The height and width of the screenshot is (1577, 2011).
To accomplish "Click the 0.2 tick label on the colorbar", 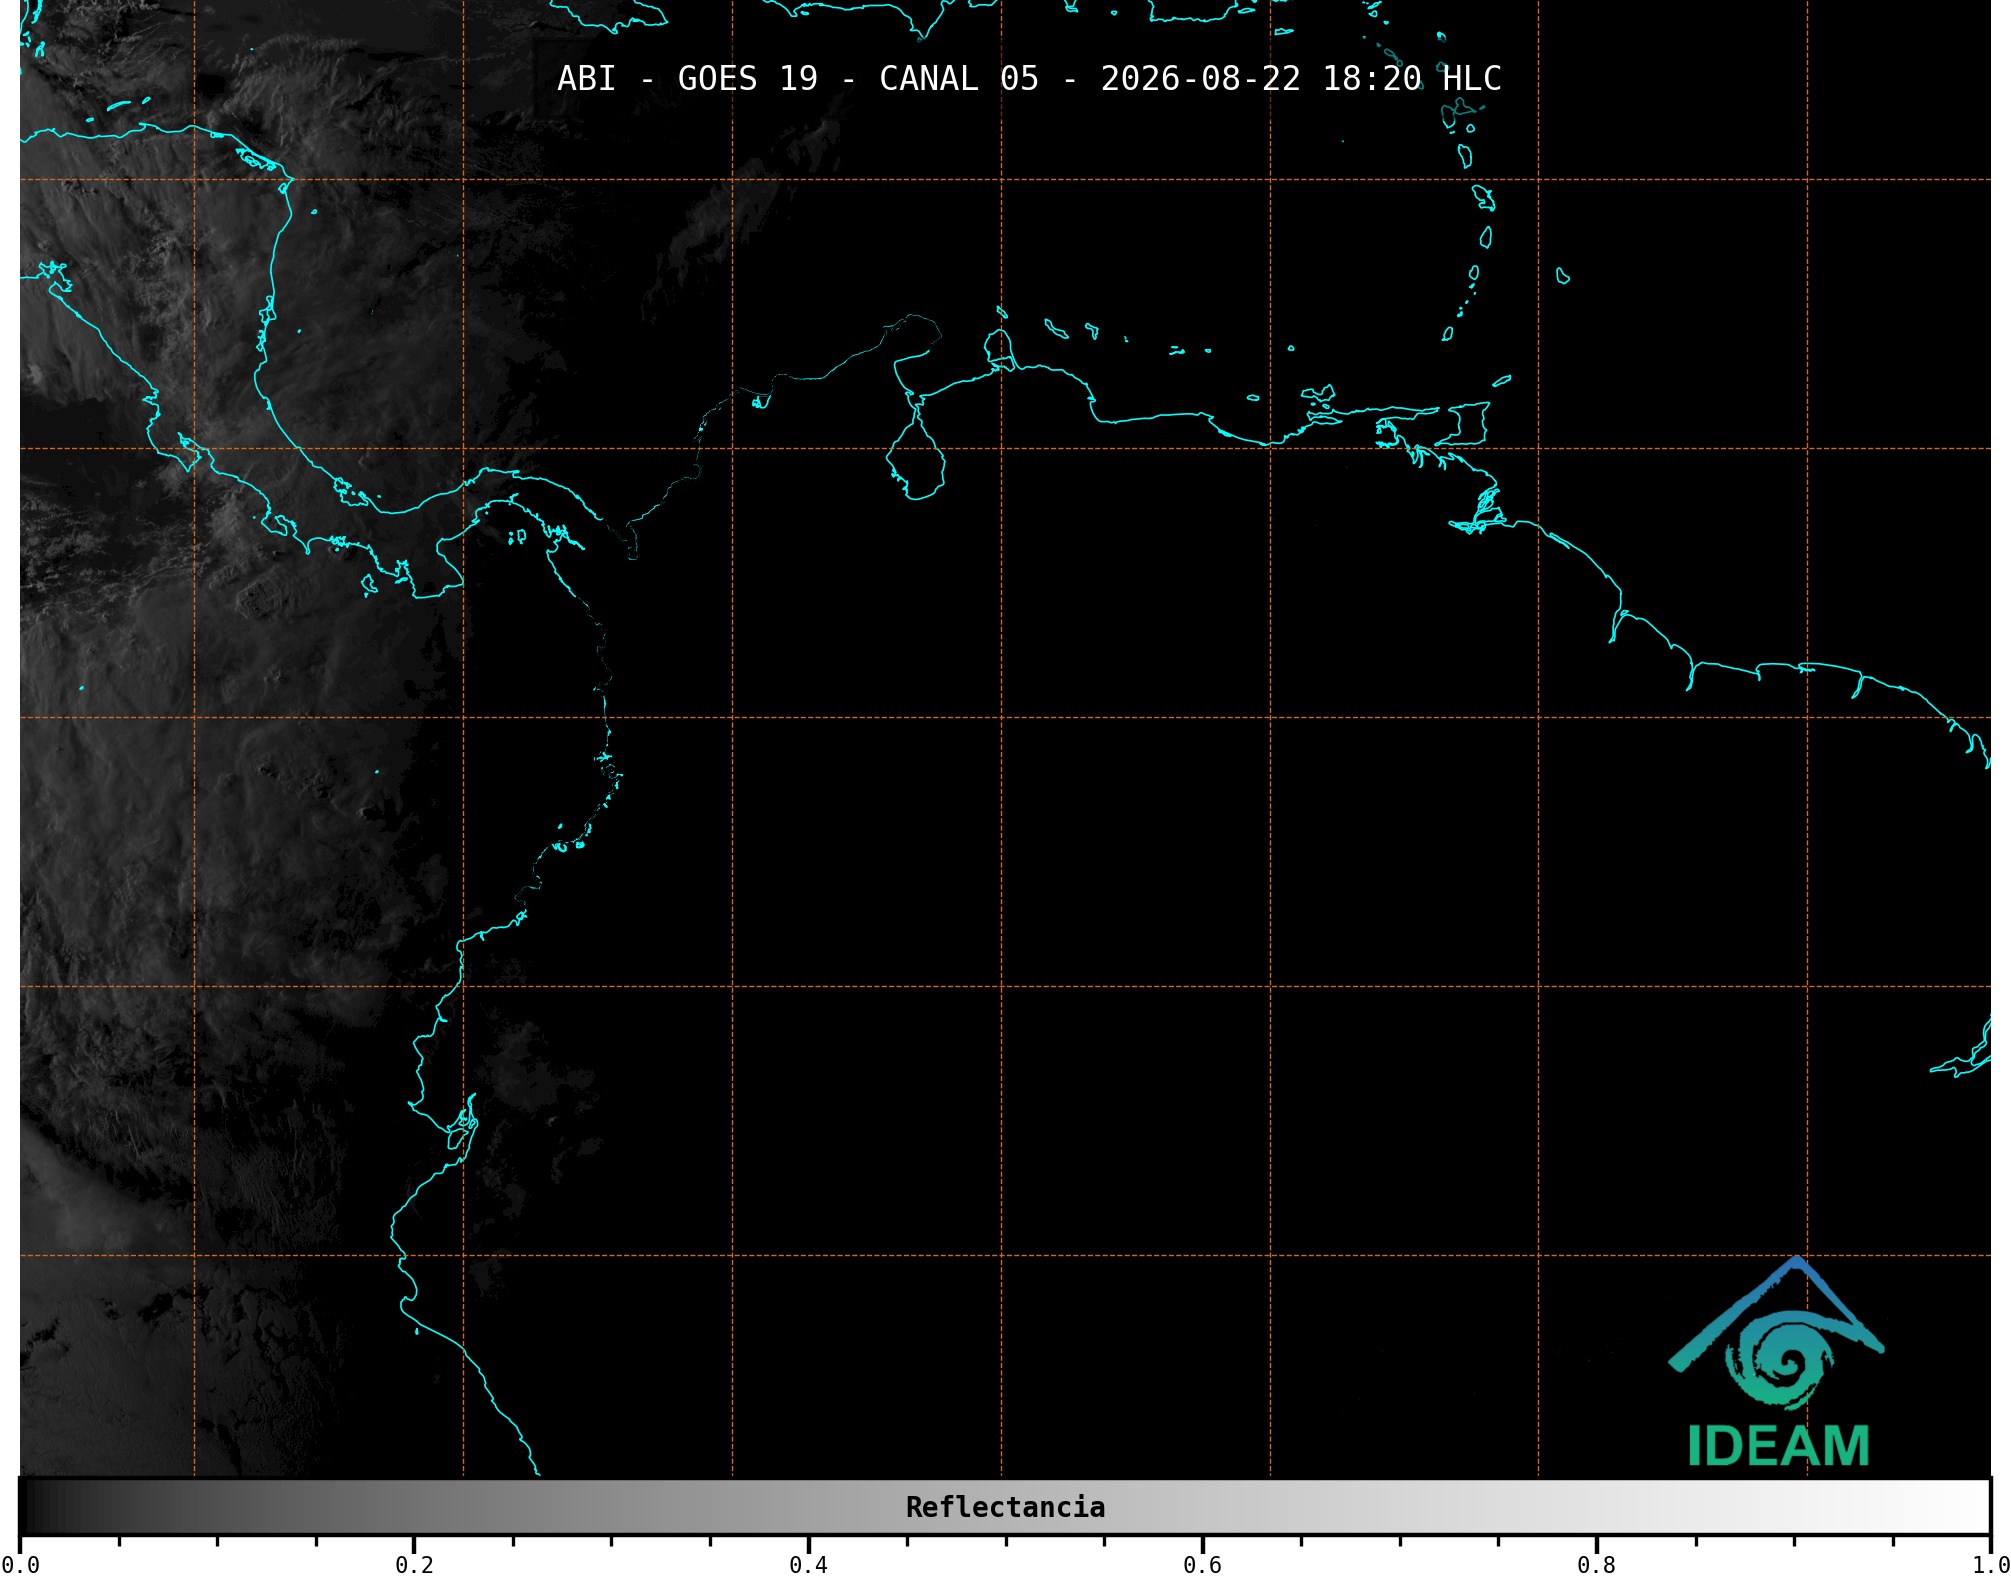I will pos(414,1564).
